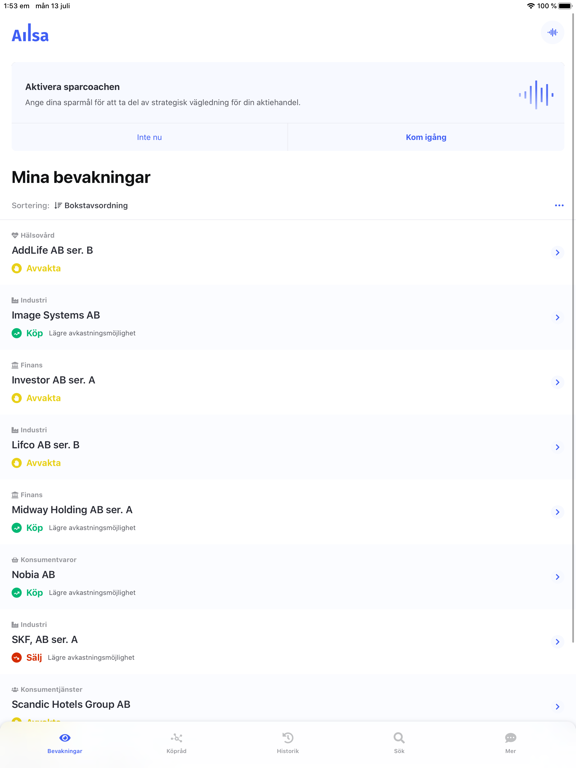Click the Köp label on Nobia AB
The width and height of the screenshot is (576, 768).
coord(35,593)
